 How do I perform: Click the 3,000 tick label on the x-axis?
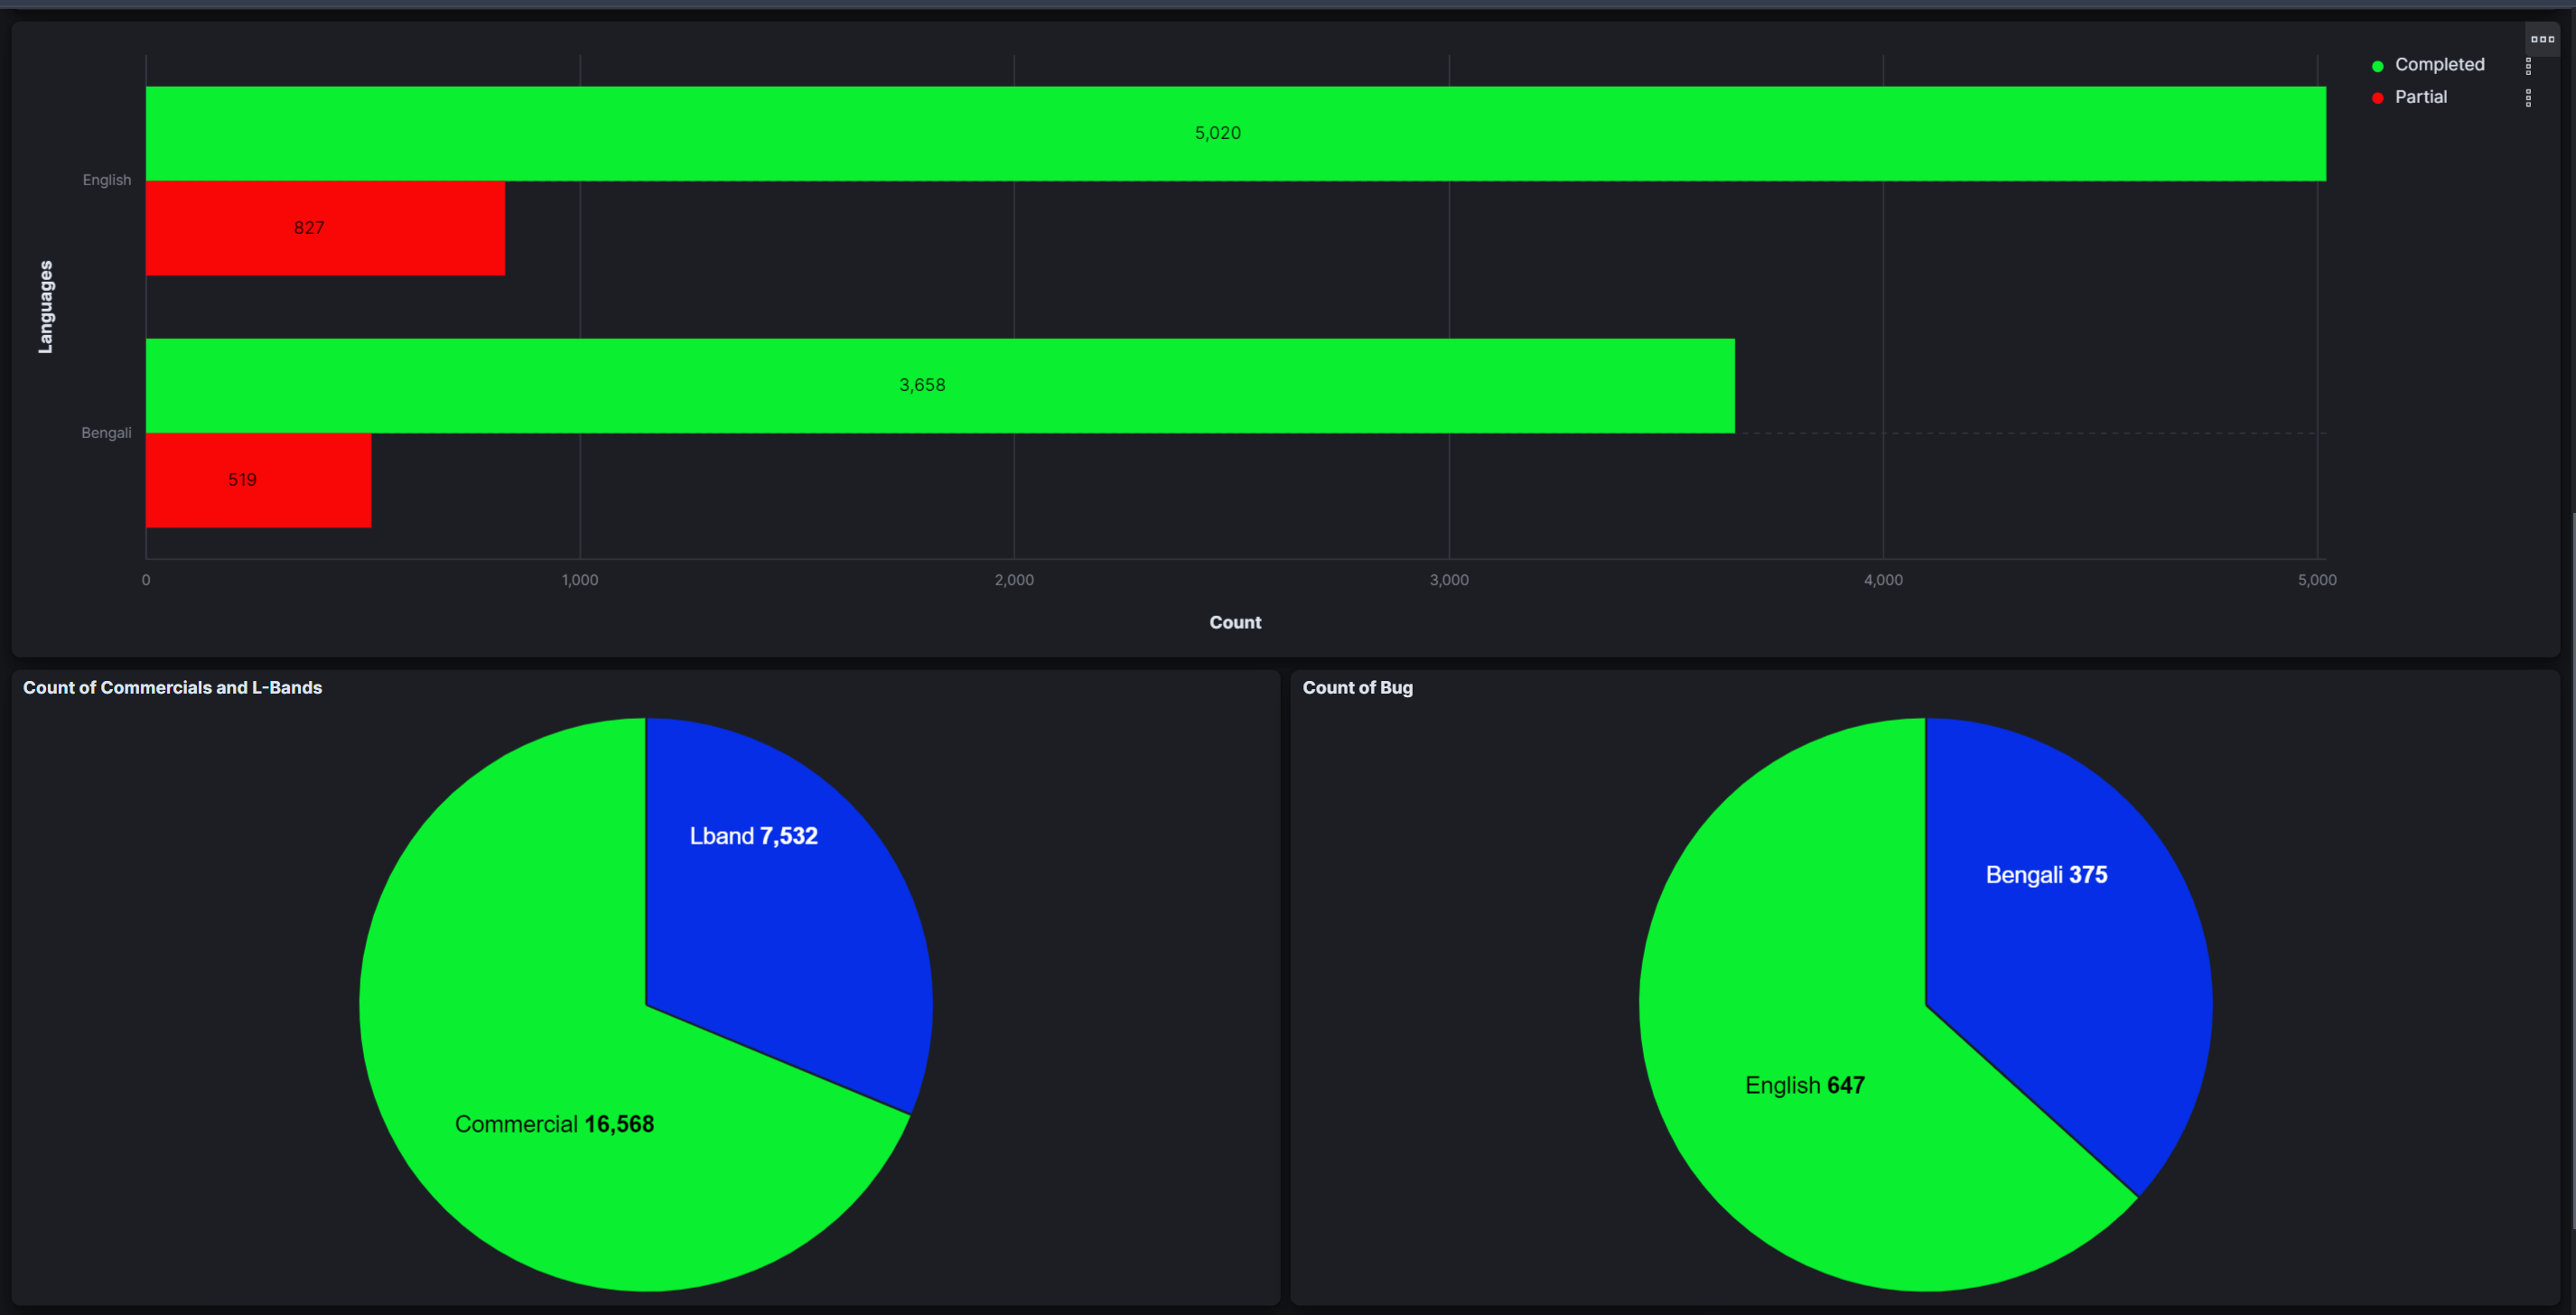pyautogui.click(x=1449, y=580)
